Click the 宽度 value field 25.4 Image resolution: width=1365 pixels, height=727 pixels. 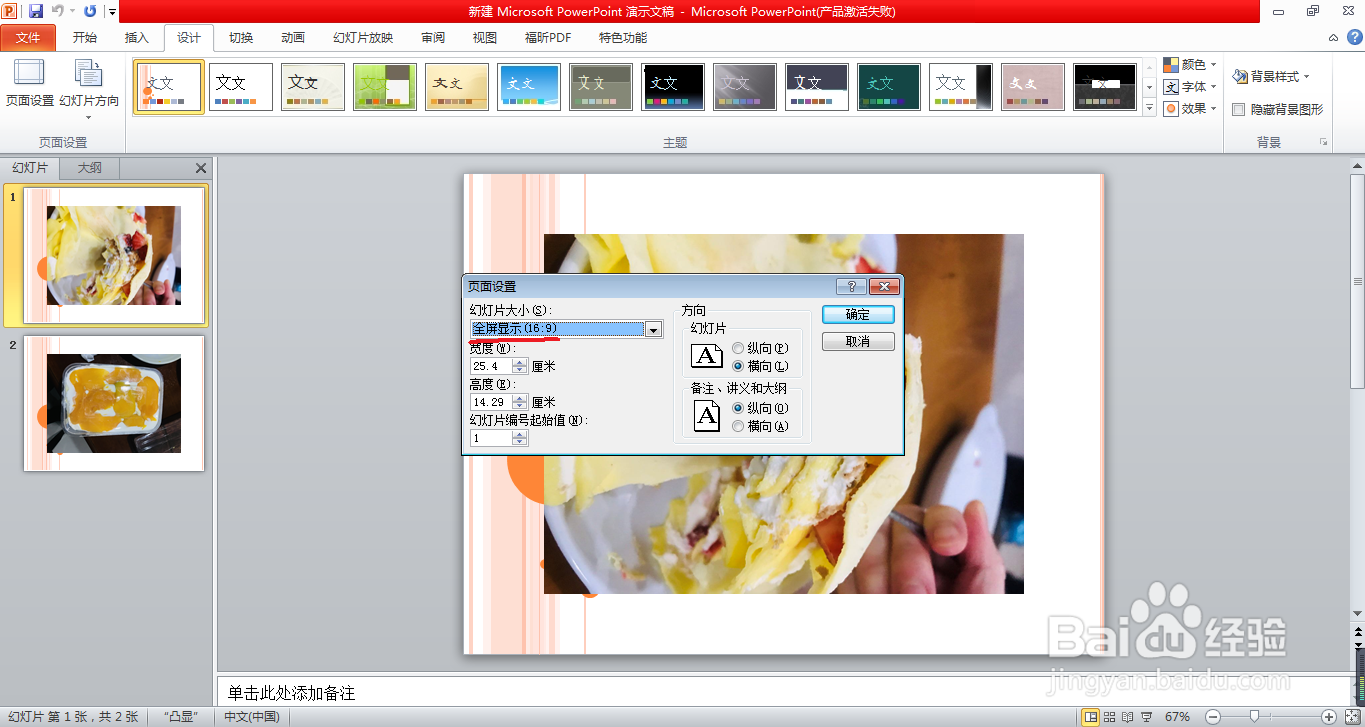click(491, 366)
